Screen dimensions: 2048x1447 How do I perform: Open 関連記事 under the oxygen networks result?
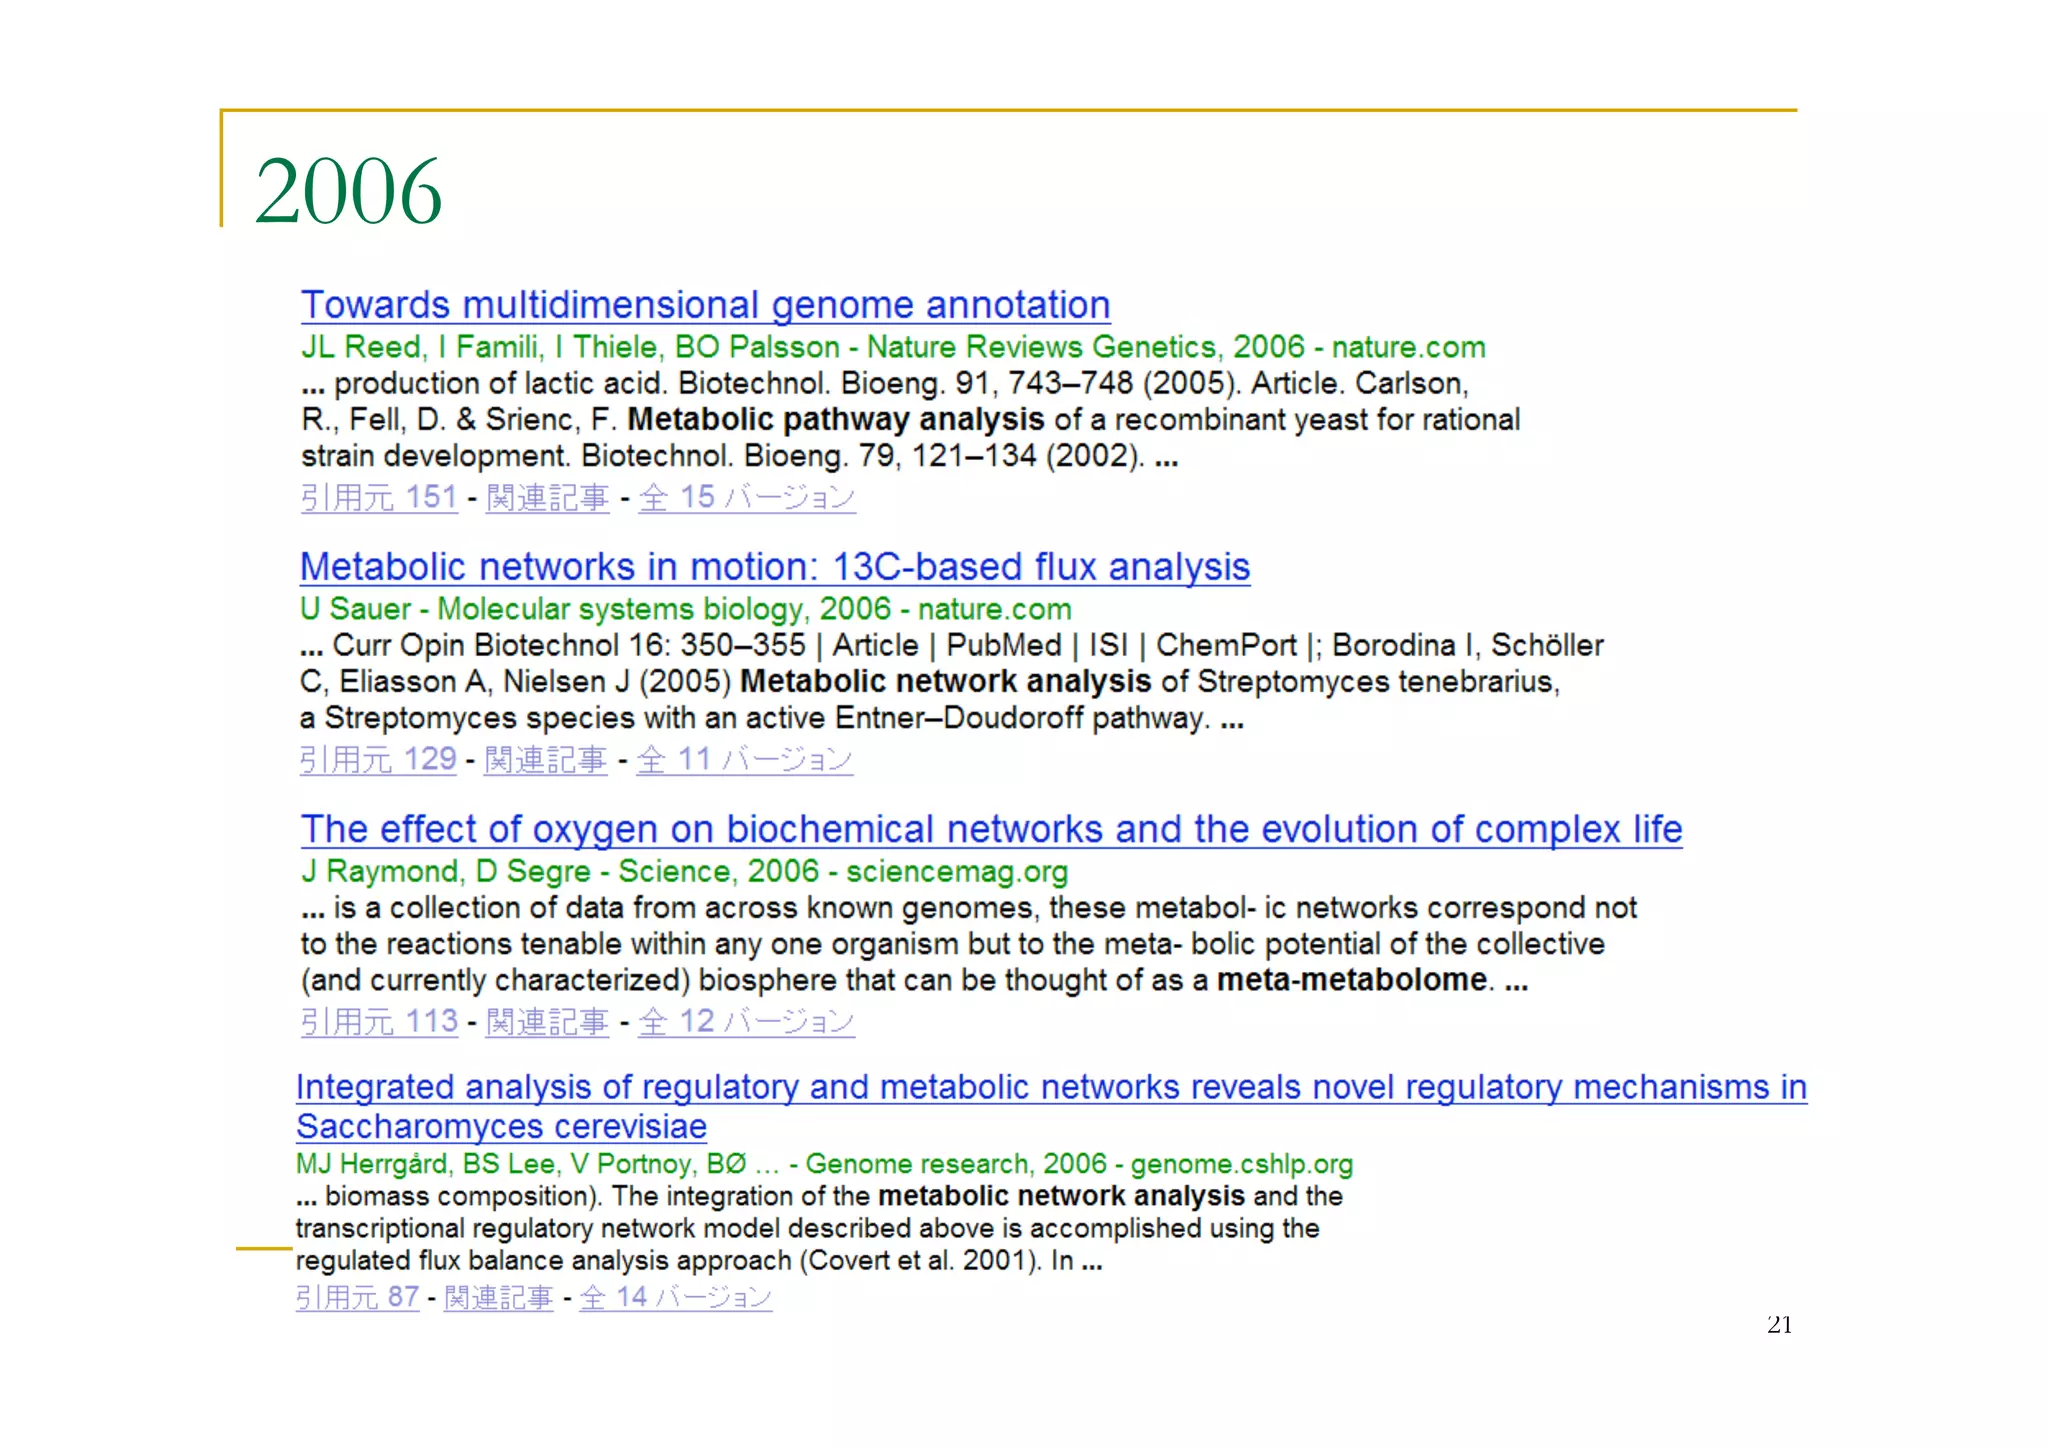[547, 1021]
